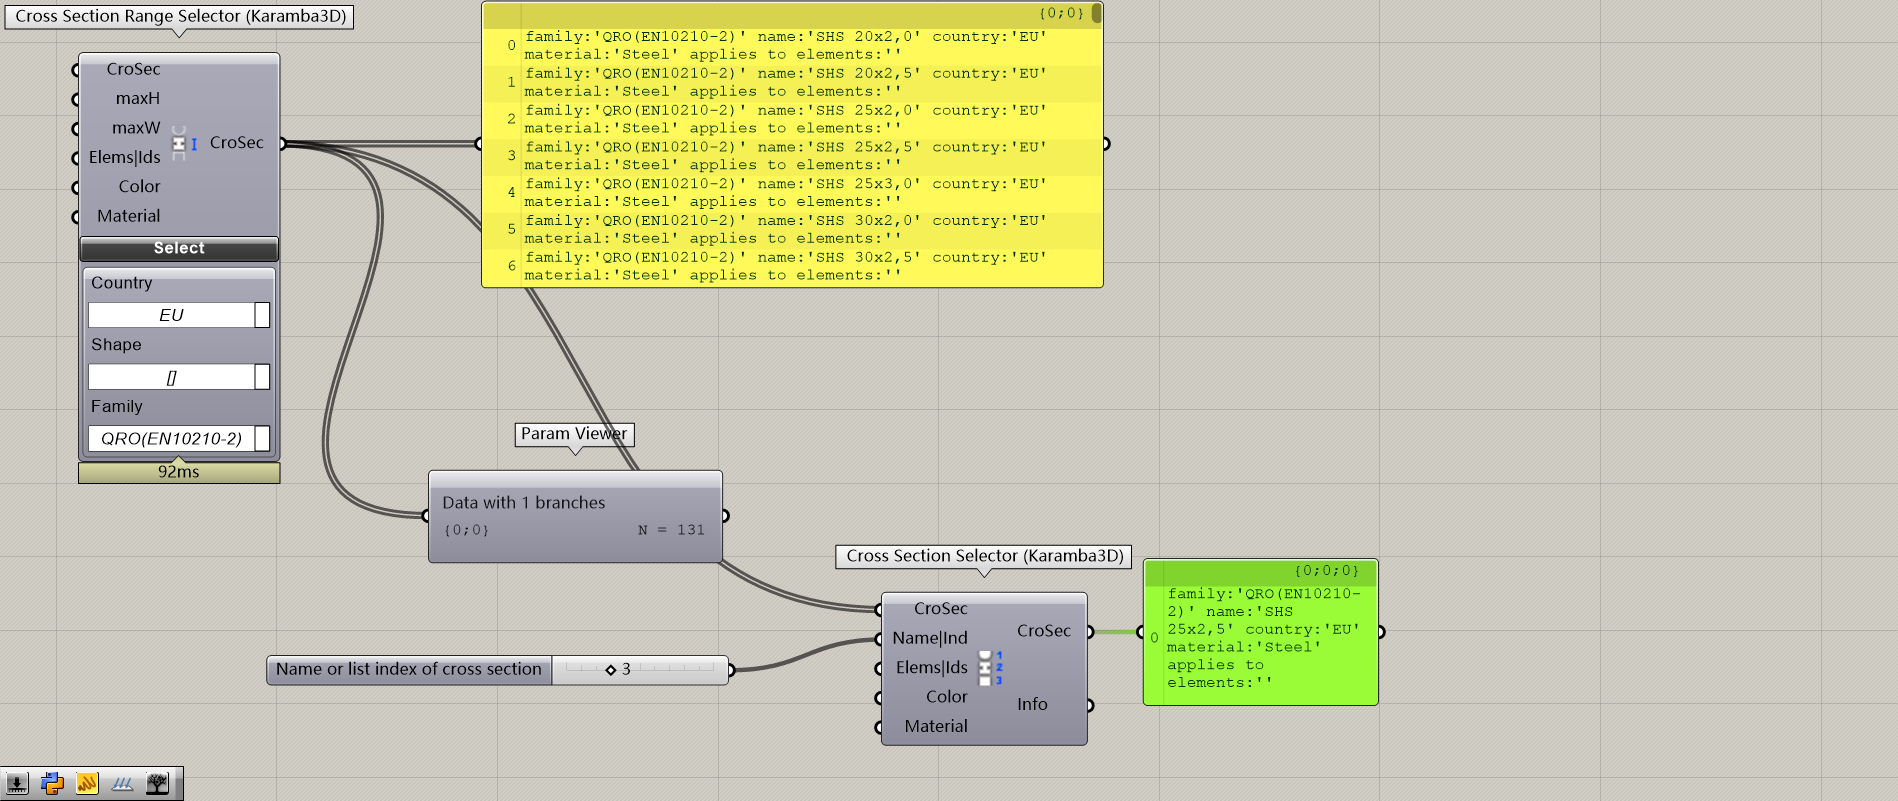Click the slider diamond grip showing 3

tap(611, 670)
